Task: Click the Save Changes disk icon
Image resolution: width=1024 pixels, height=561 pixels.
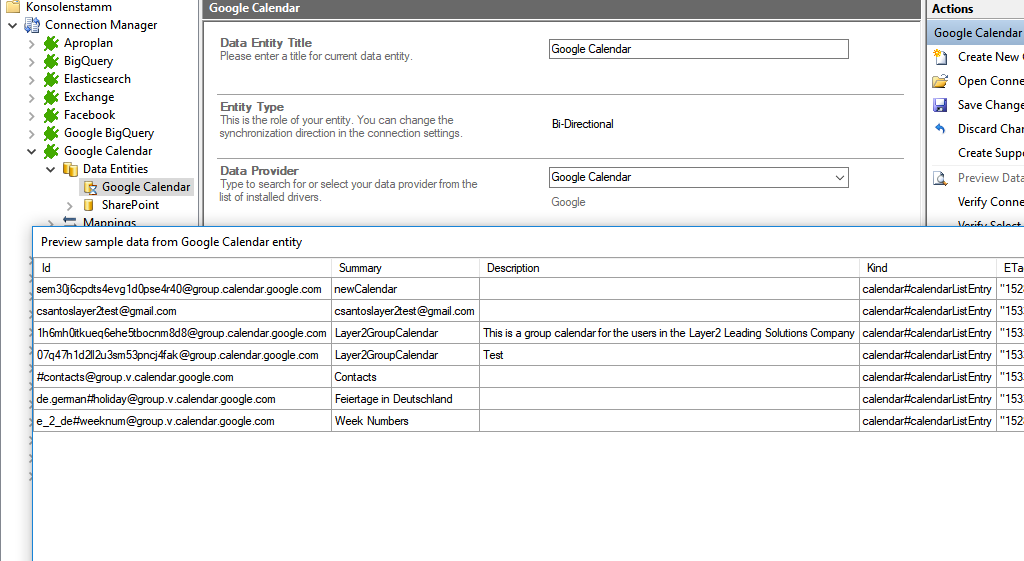Action: click(x=940, y=105)
